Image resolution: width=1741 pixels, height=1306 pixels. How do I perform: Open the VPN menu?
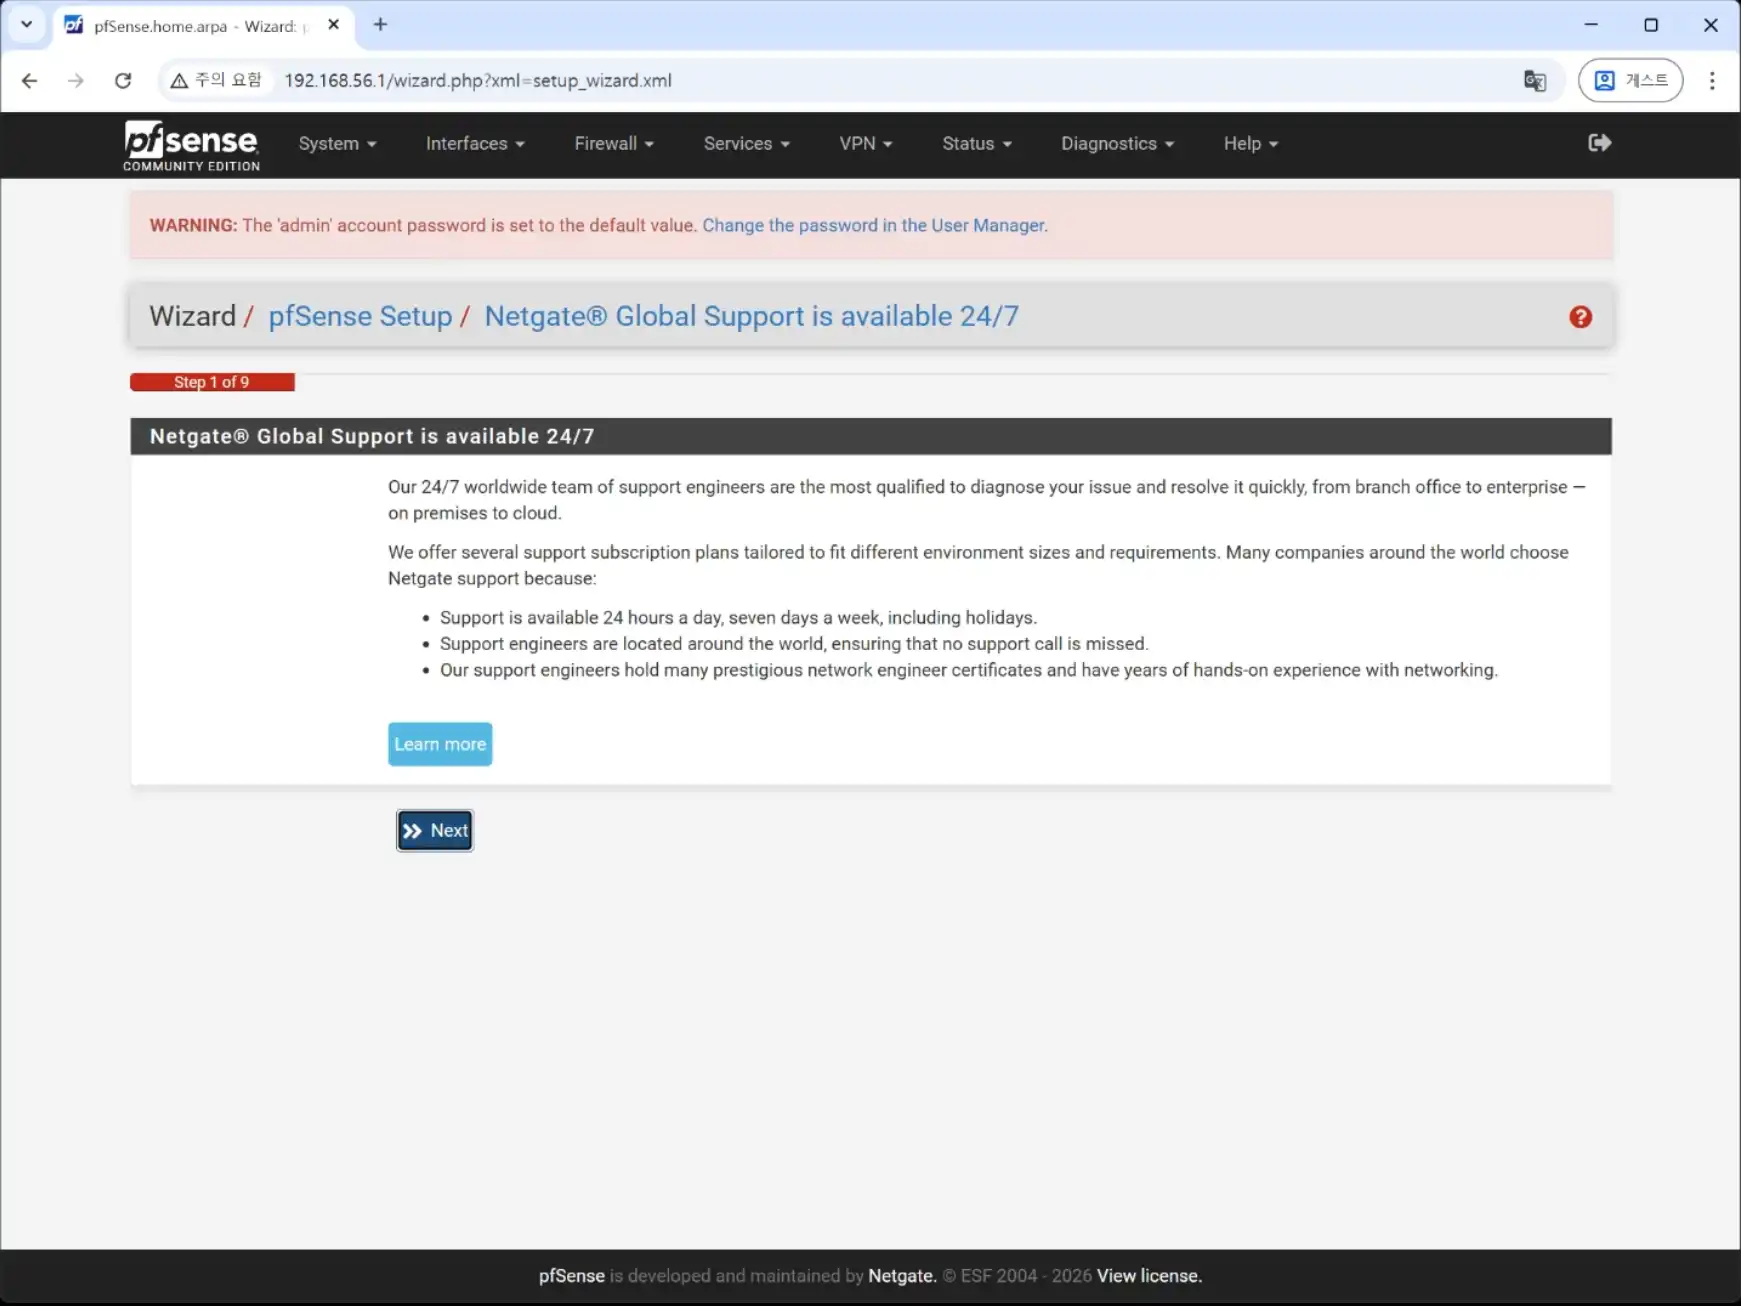tap(865, 144)
